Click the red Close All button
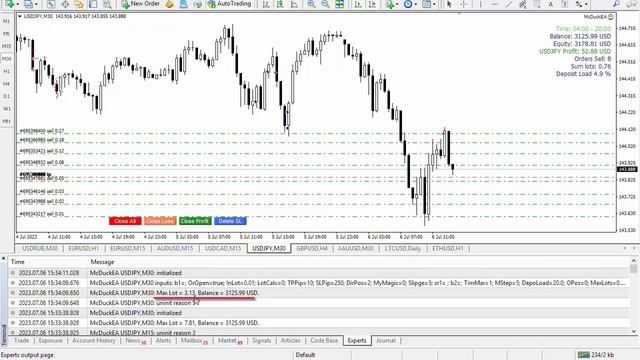640x360 pixels. [x=125, y=221]
